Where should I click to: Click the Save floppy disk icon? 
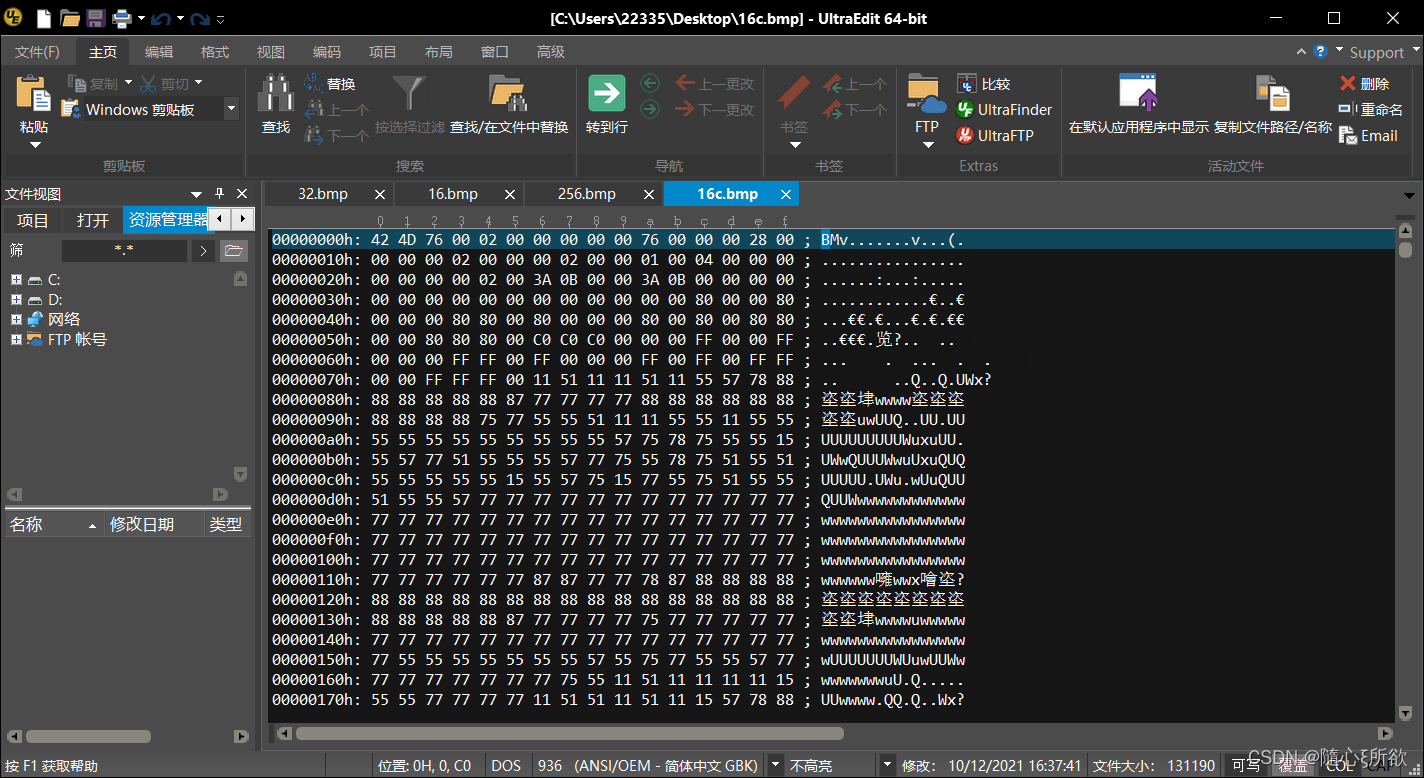96,18
